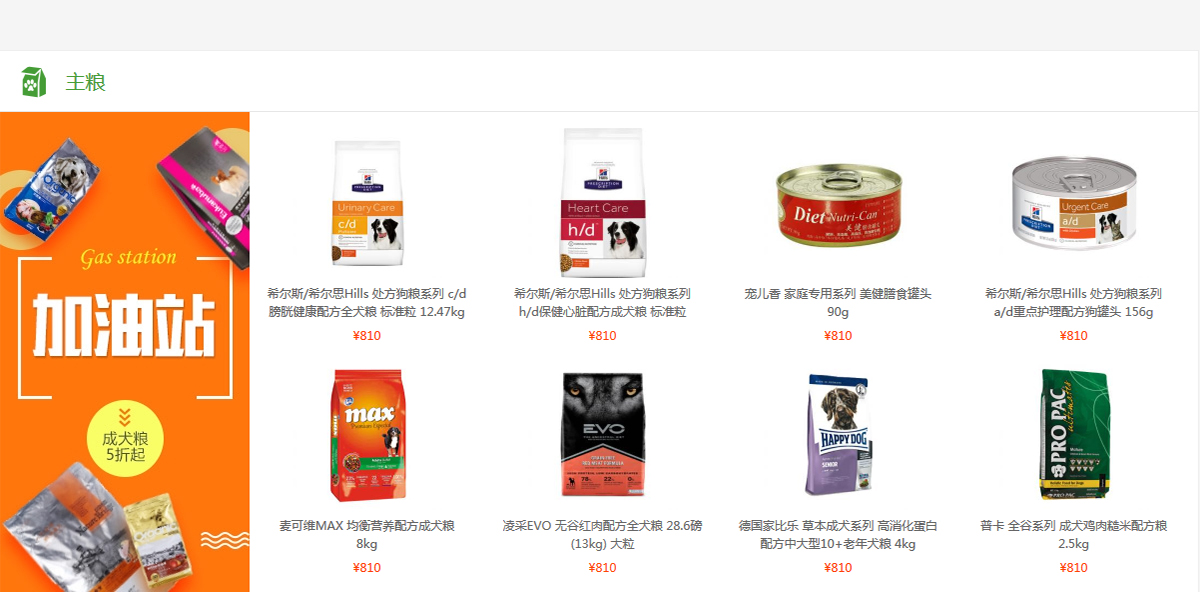
Task: Open the a/d重点护理配方狗罐头 156g title
Action: click(x=1074, y=303)
